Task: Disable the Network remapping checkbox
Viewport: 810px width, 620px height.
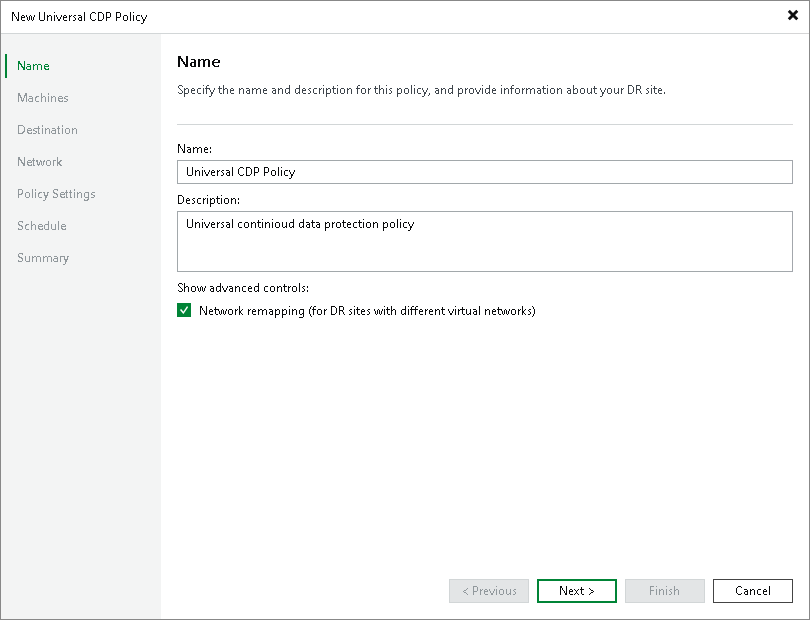Action: (x=184, y=310)
